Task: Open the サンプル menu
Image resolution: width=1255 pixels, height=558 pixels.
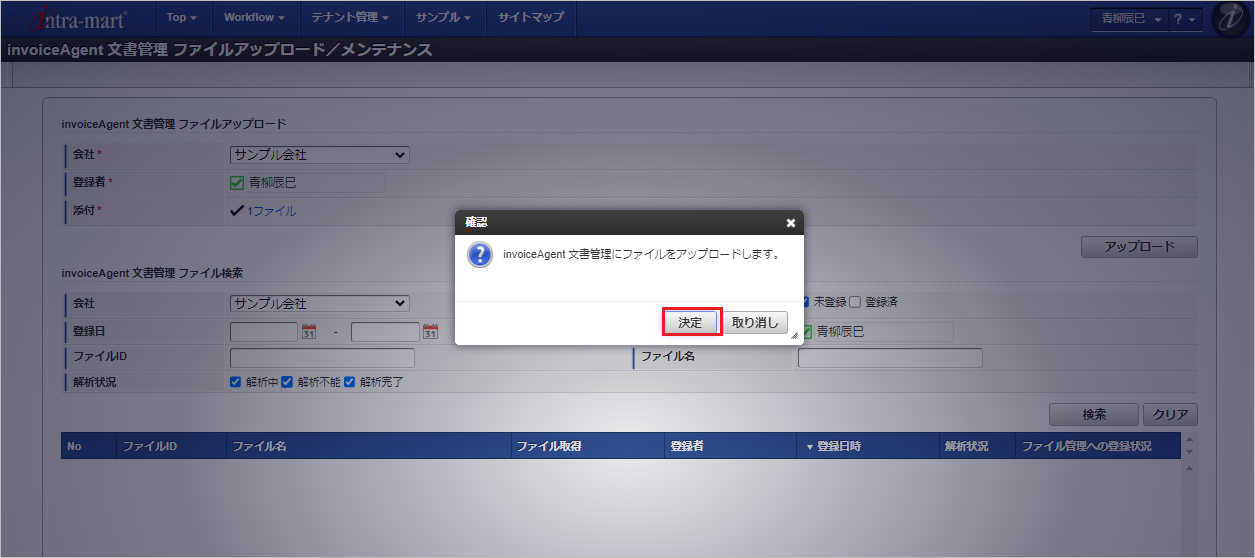Action: (443, 17)
